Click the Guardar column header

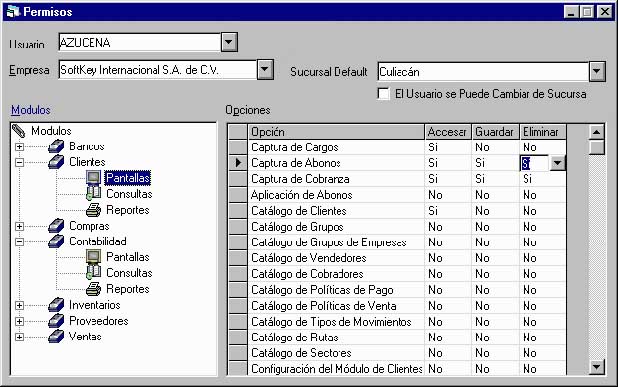click(495, 132)
